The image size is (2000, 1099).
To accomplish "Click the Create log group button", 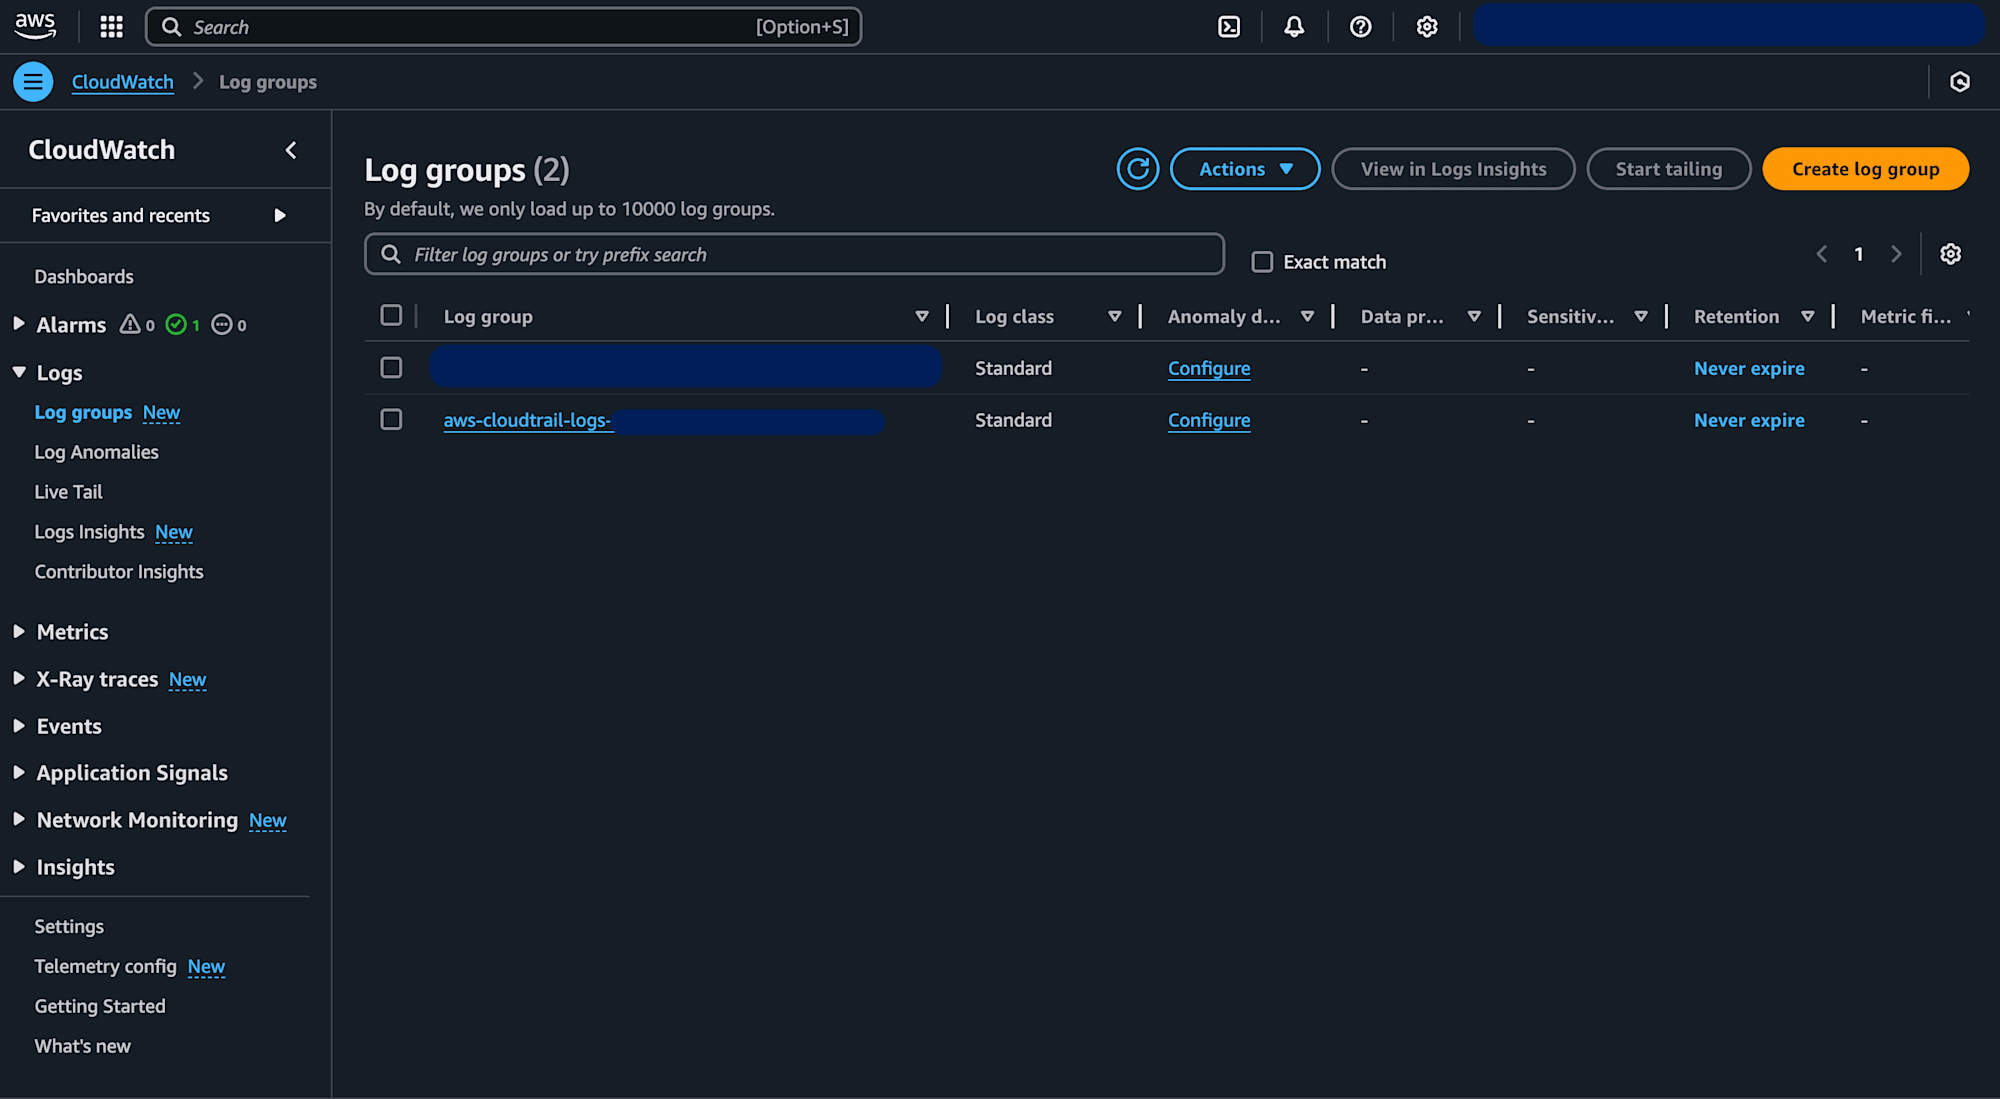I will point(1865,169).
